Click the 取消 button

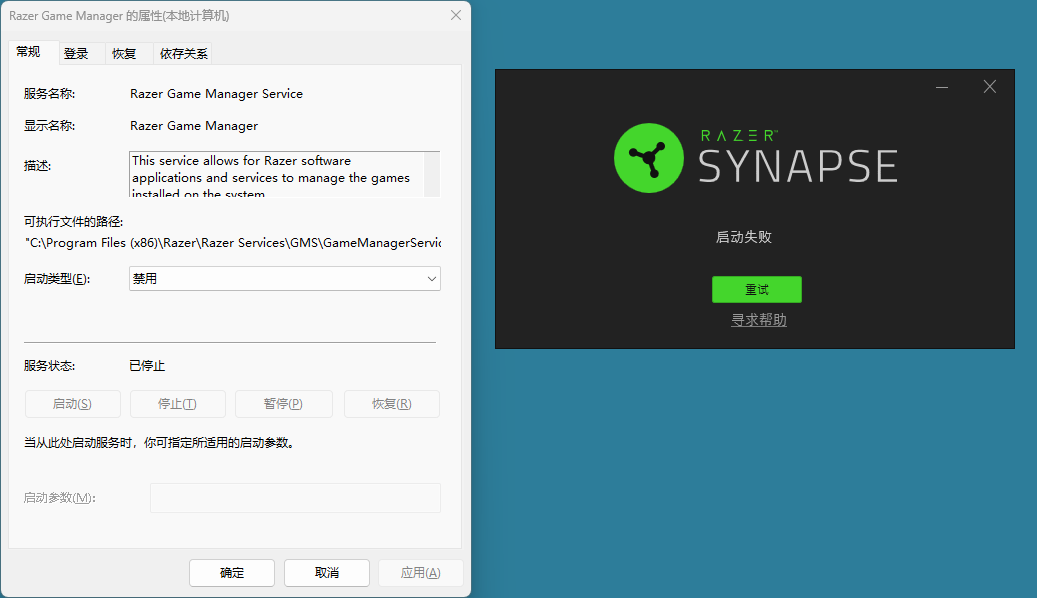tap(327, 573)
